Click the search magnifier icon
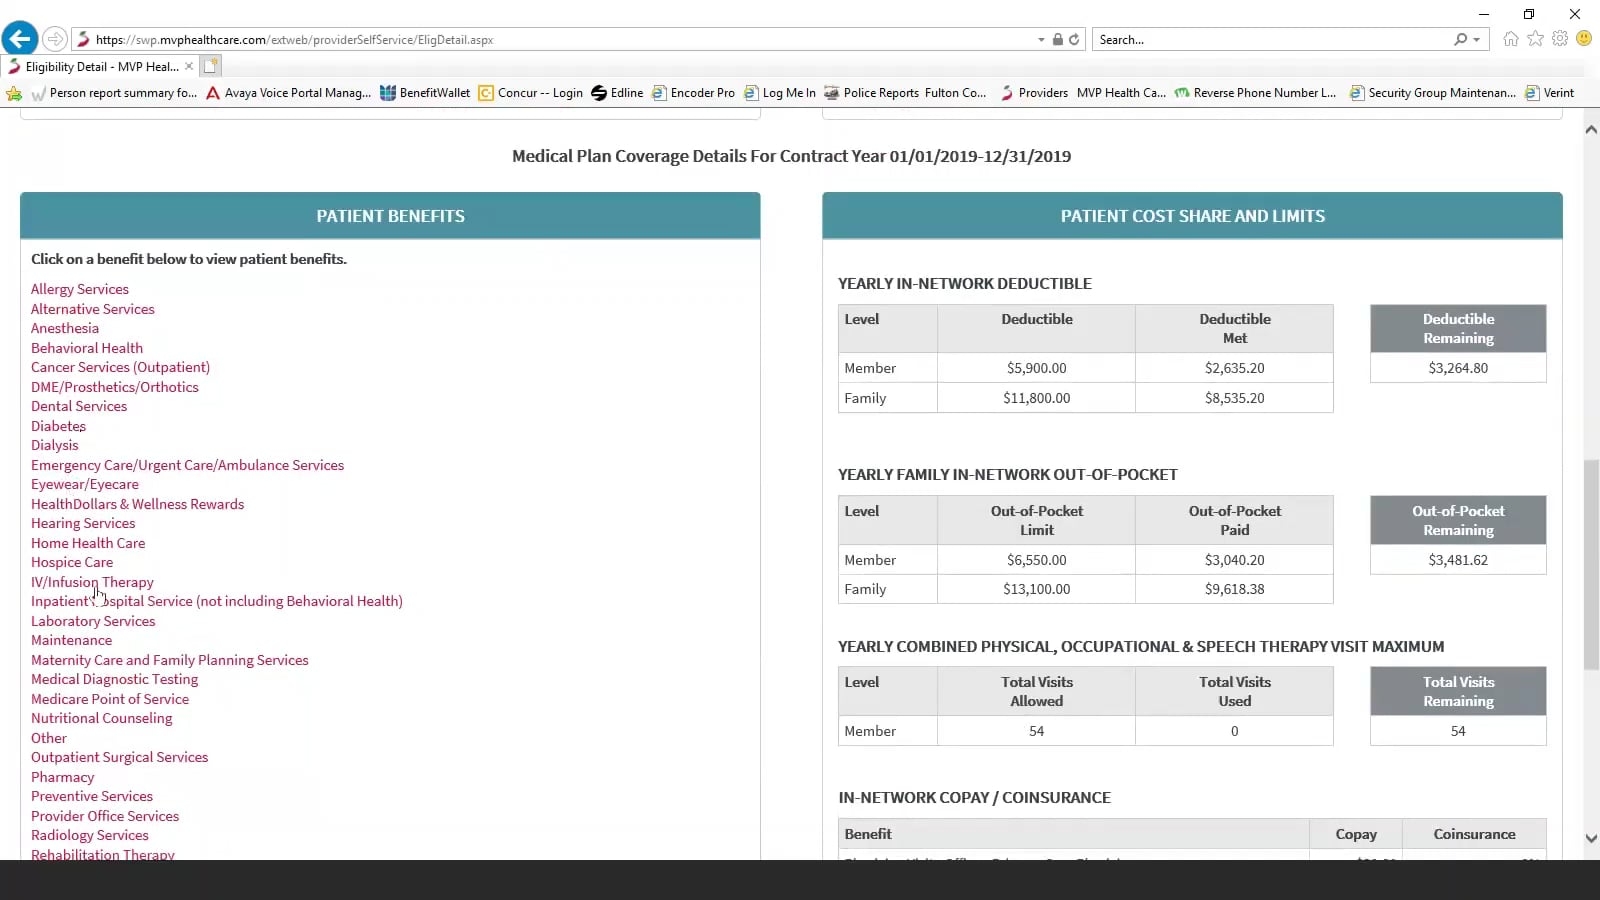Viewport: 1600px width, 900px height. coord(1460,40)
